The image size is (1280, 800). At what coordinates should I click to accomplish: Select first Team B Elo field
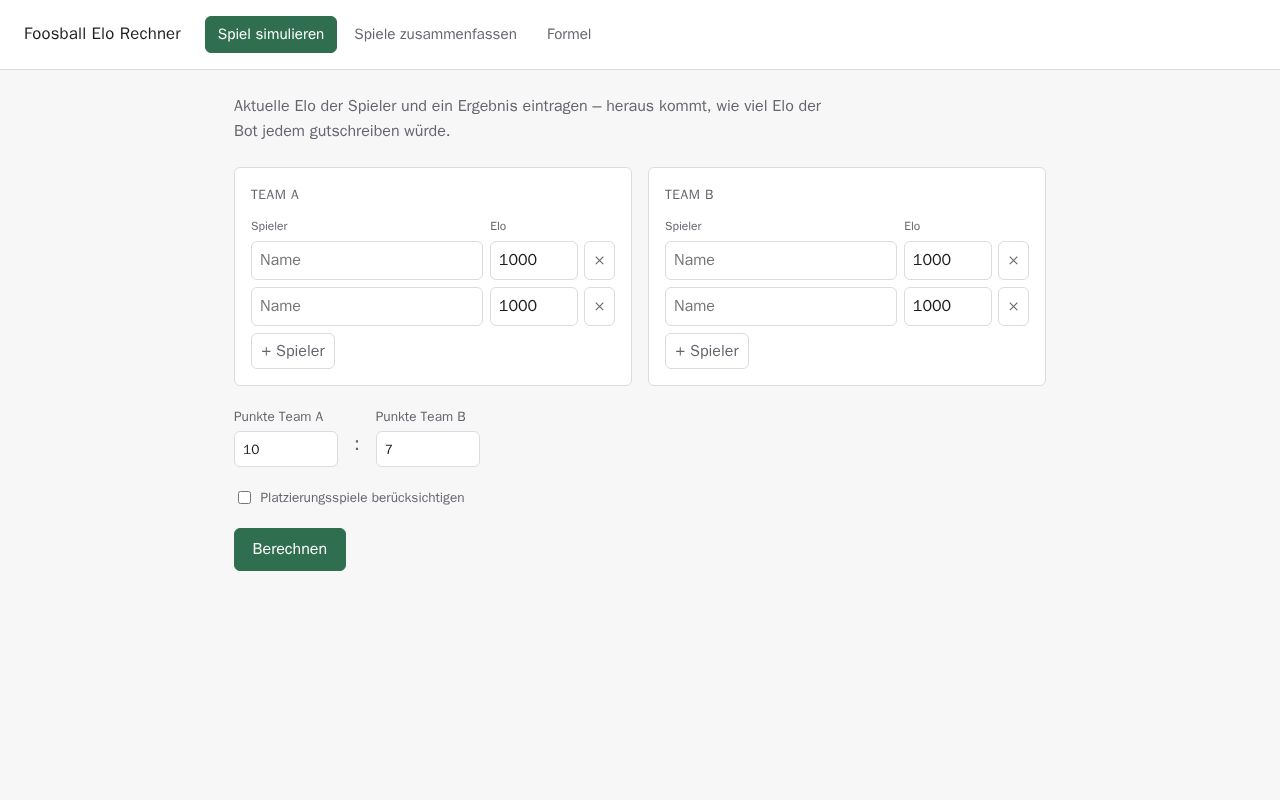point(948,260)
